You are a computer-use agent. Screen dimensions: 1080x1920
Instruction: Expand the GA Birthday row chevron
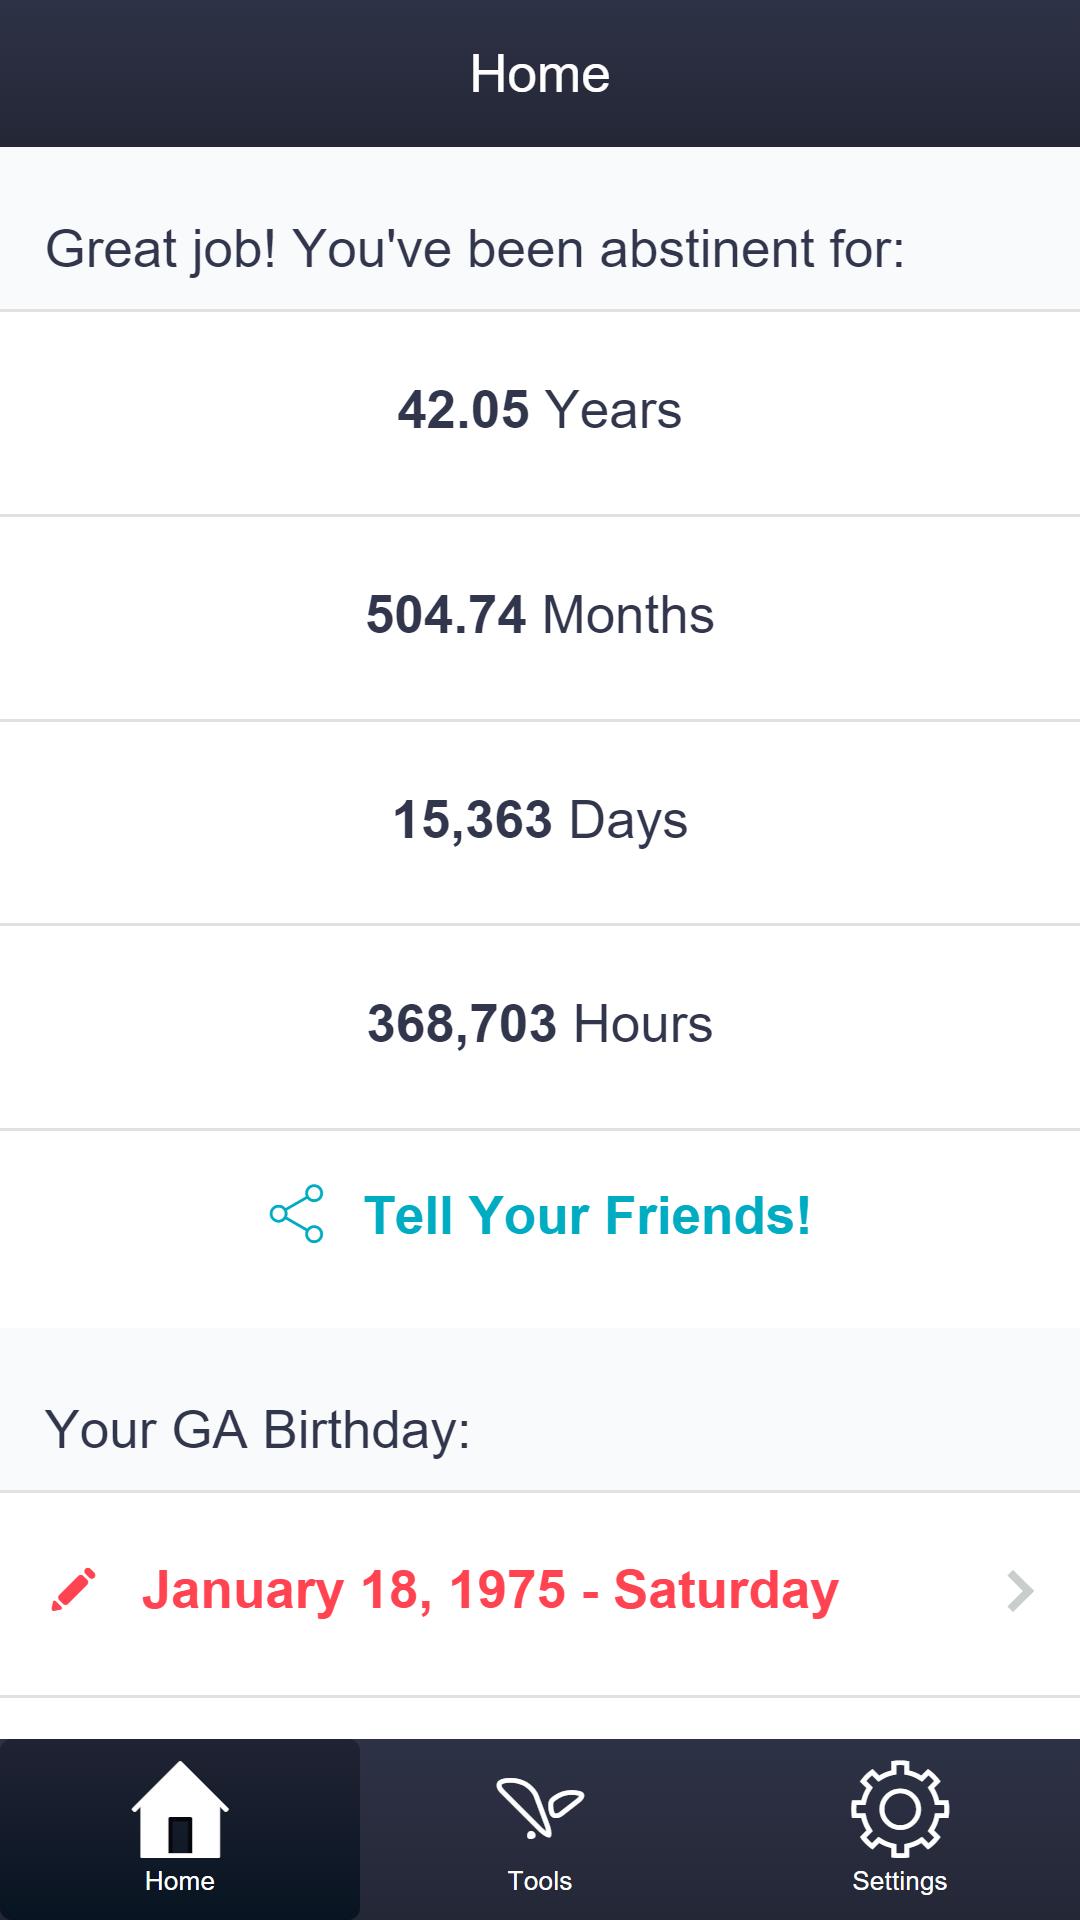[x=1019, y=1591]
